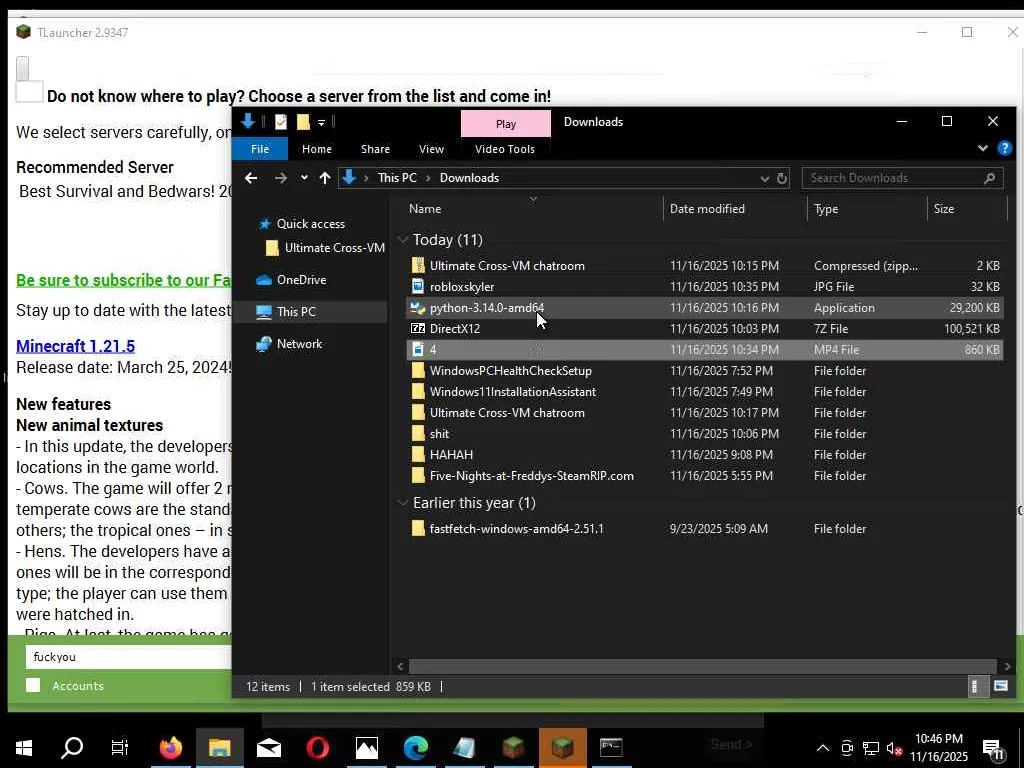The image size is (1024, 768).
Task: Open the Photos app in taskbar
Action: click(x=366, y=747)
